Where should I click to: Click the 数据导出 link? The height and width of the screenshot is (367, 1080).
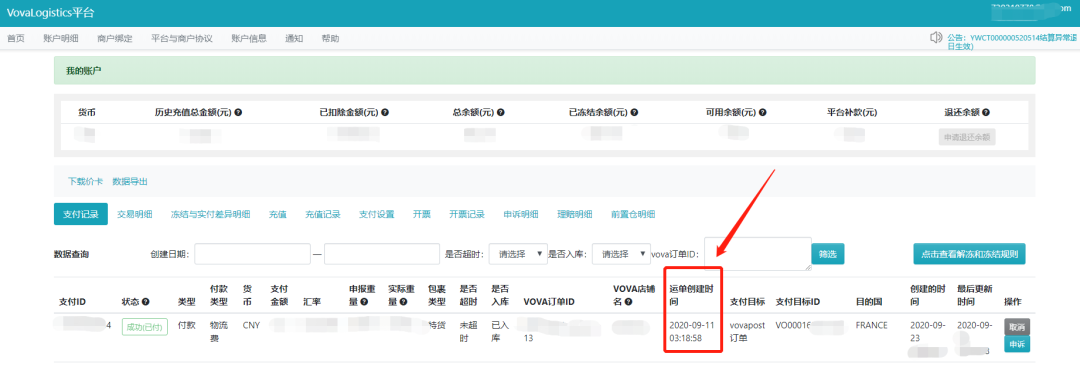[130, 182]
